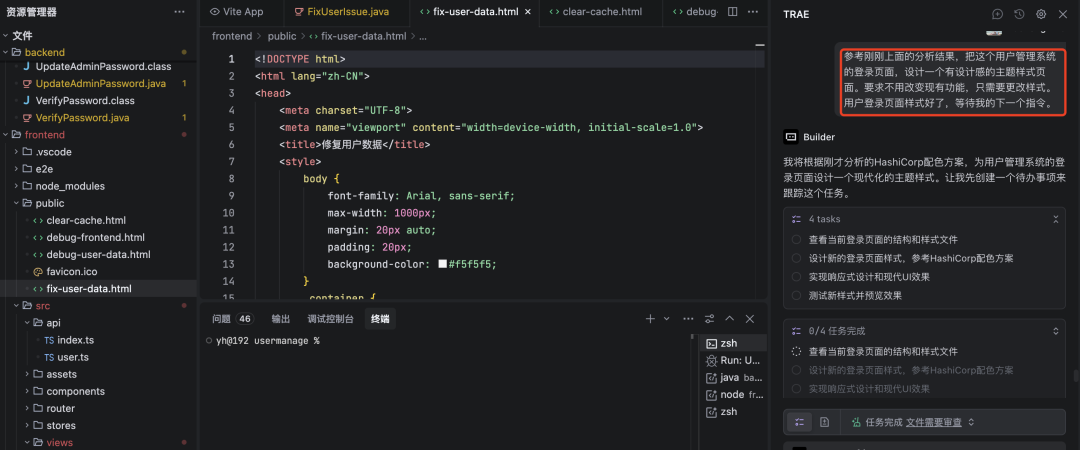Split the editor to the right
Image resolution: width=1080 pixels, height=450 pixels.
[733, 12]
